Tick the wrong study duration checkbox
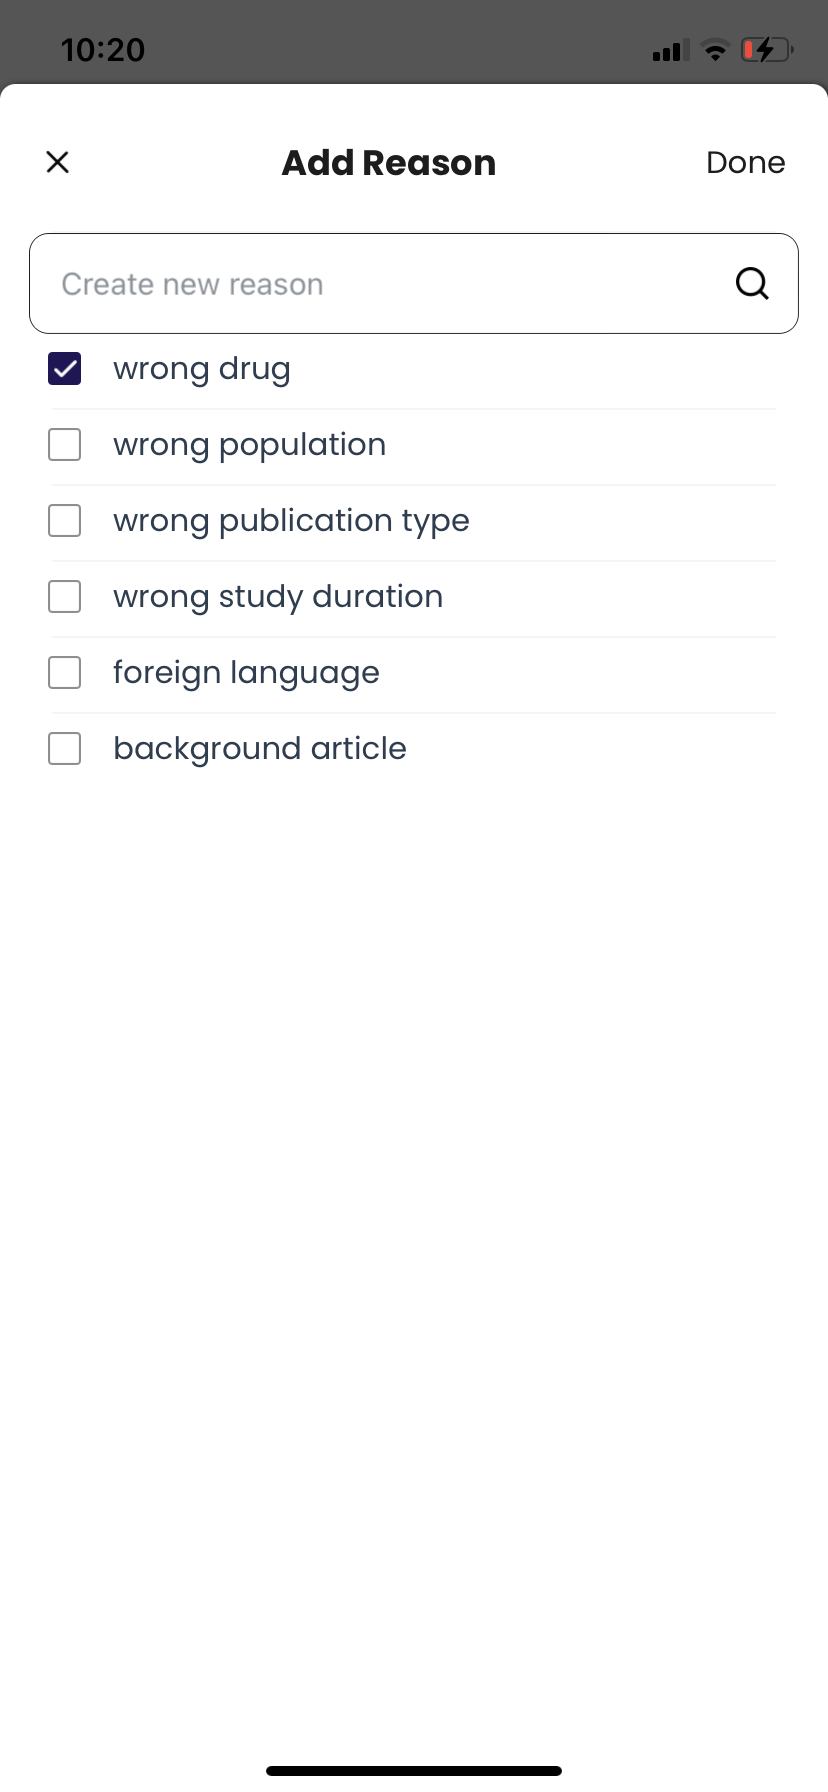 (65, 597)
